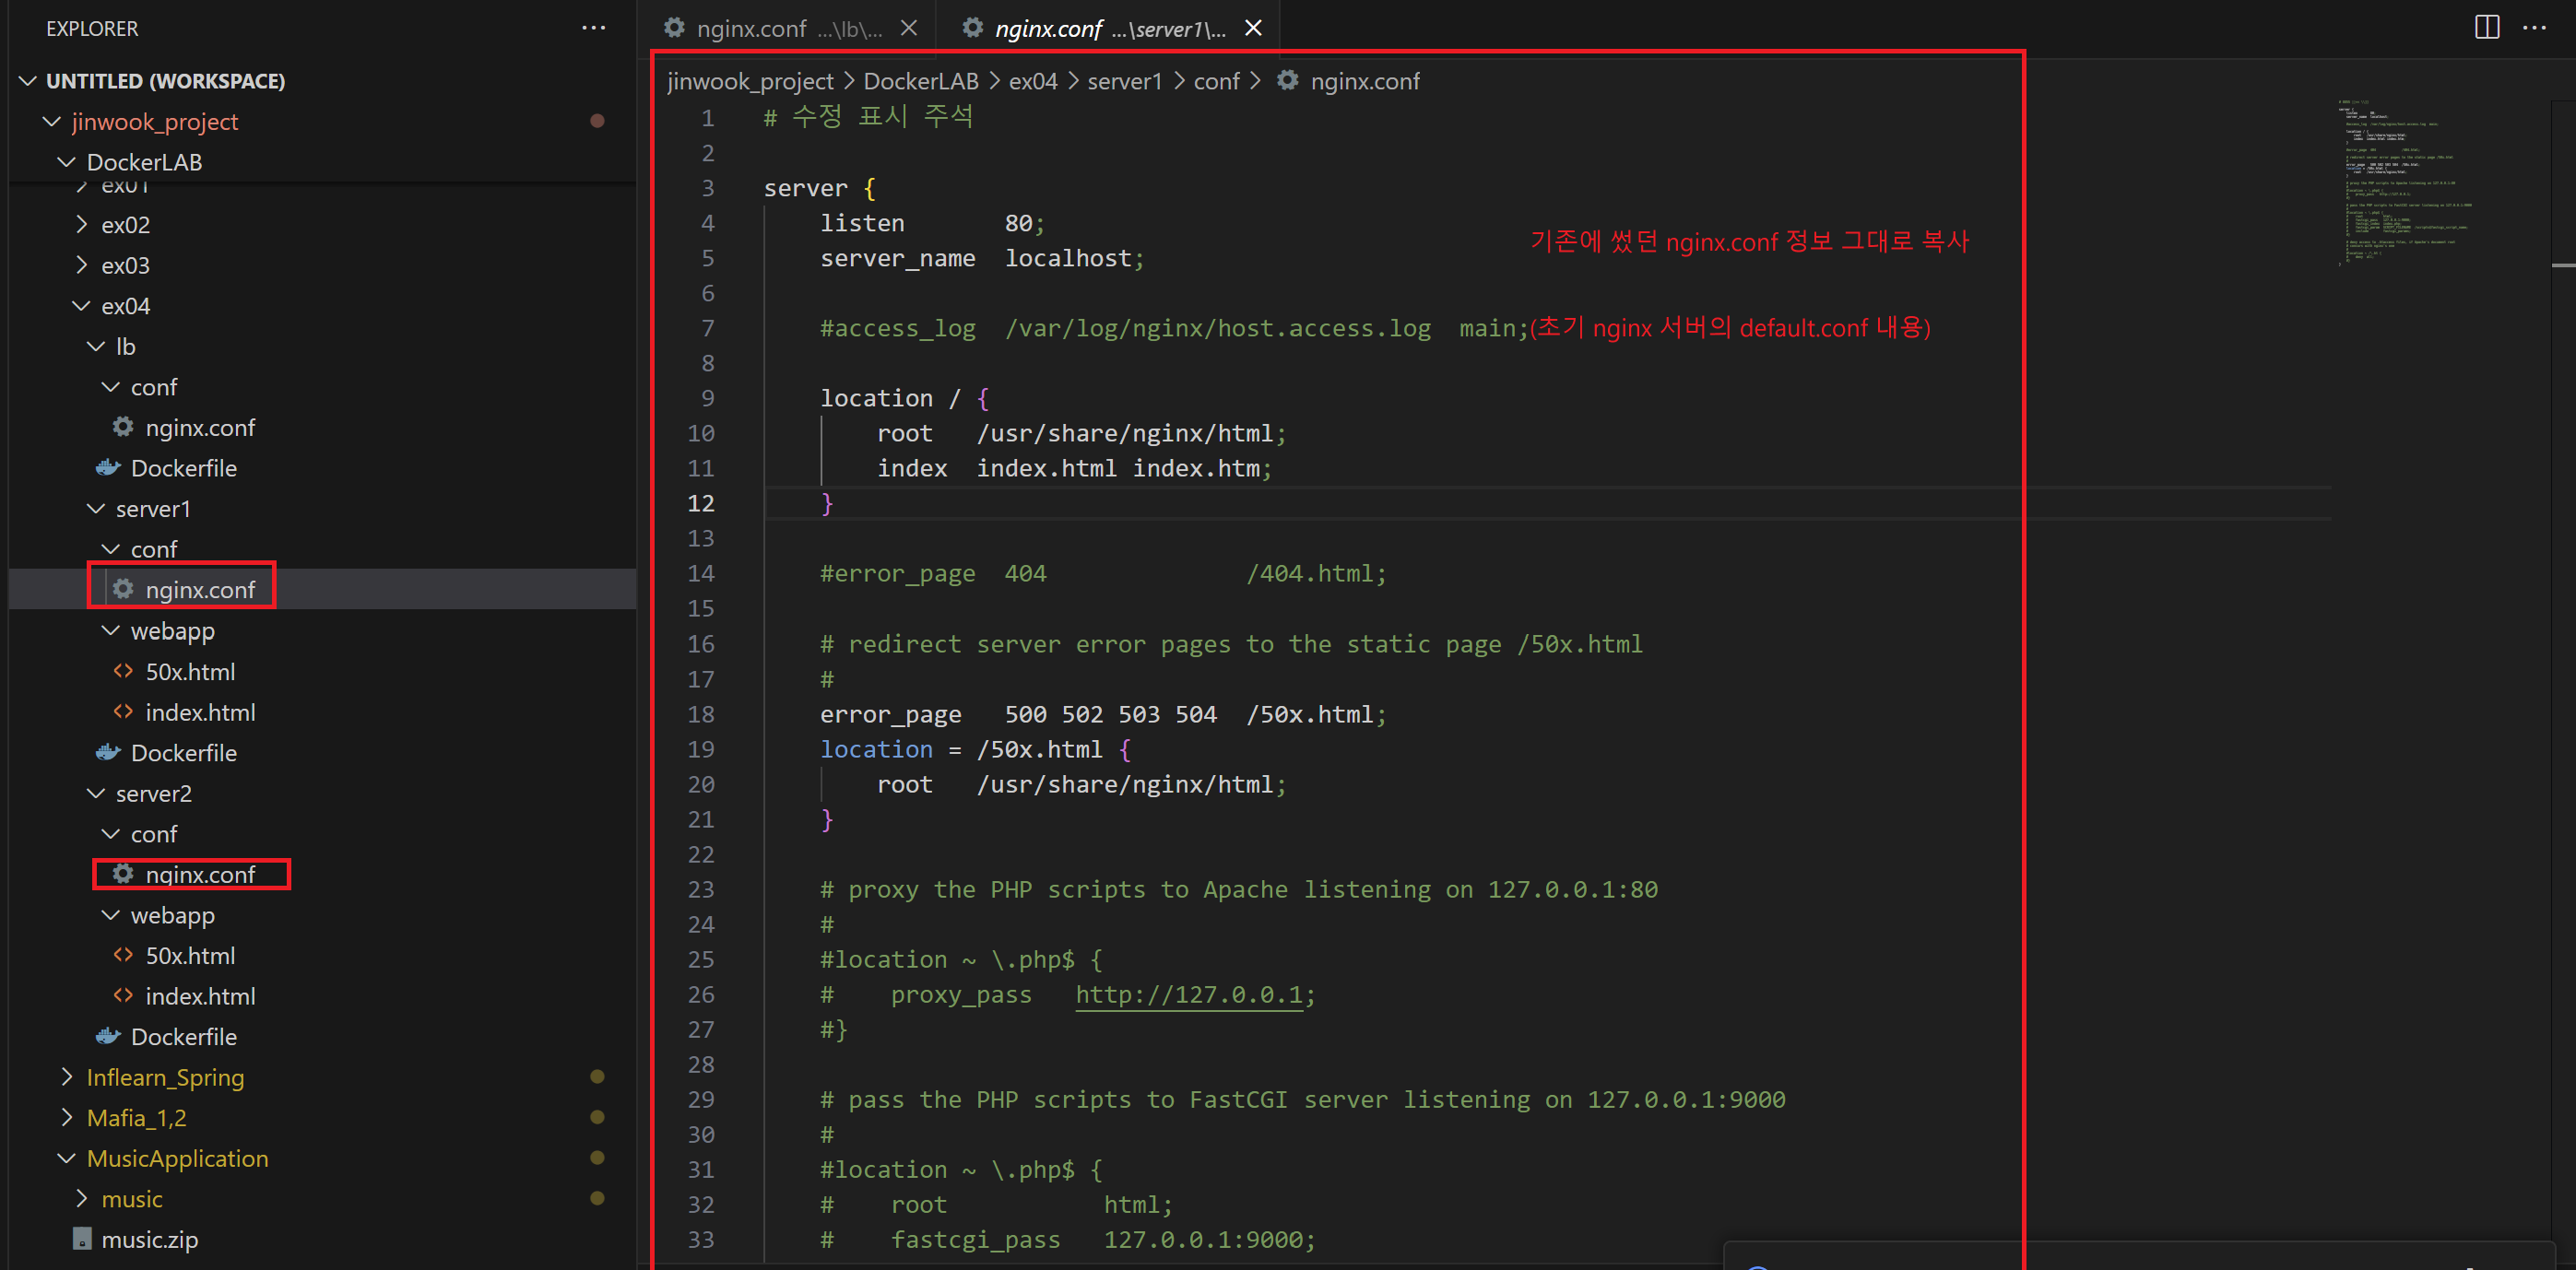Click gear icon in nginx.conf breadcrumb
Viewport: 2576px width, 1270px height.
pos(1288,81)
